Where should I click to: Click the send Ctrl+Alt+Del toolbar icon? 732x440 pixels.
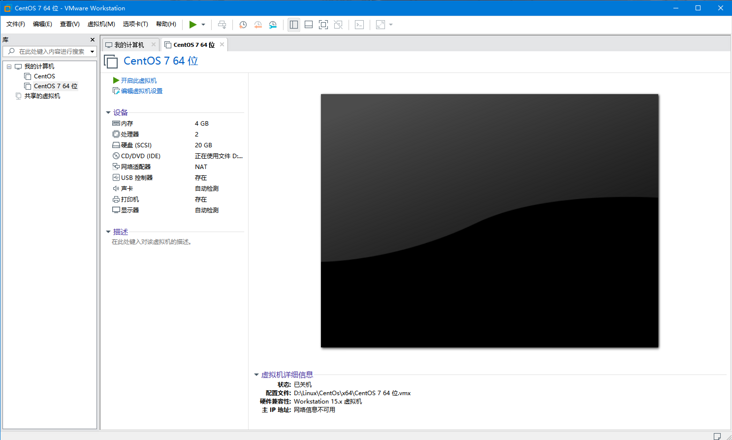pos(222,24)
